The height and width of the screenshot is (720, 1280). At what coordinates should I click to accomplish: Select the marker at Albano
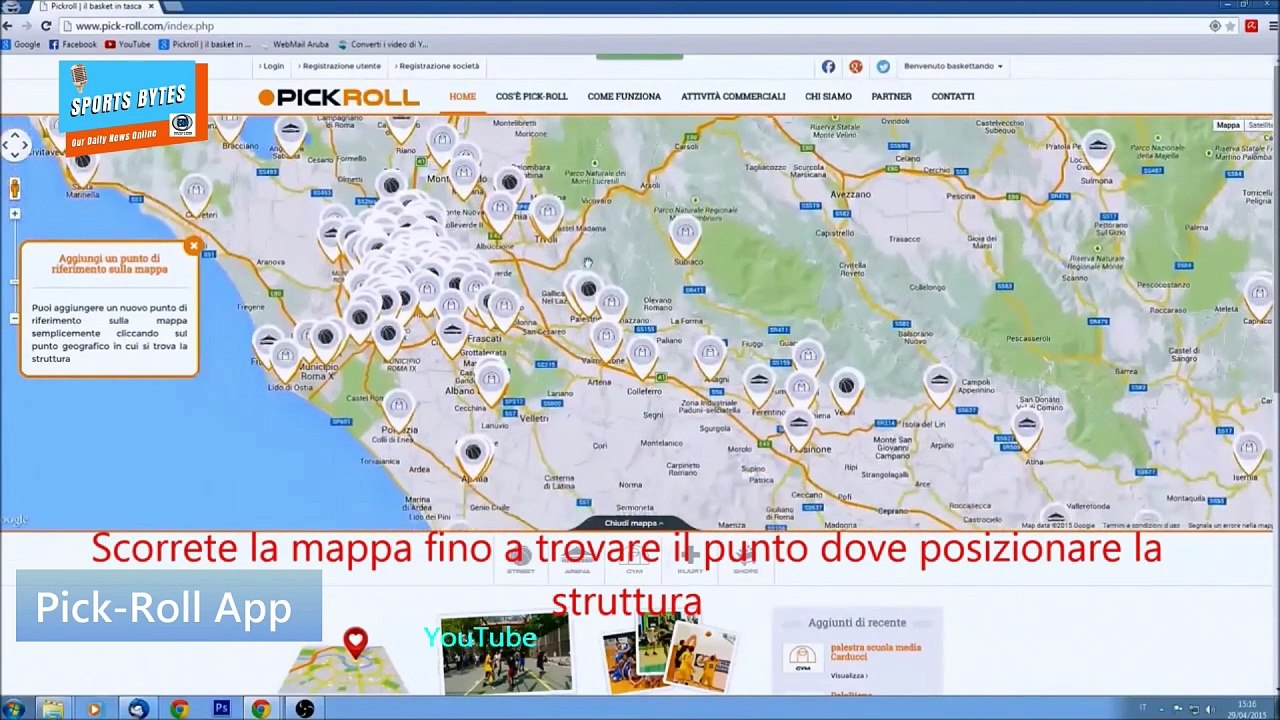coord(490,381)
